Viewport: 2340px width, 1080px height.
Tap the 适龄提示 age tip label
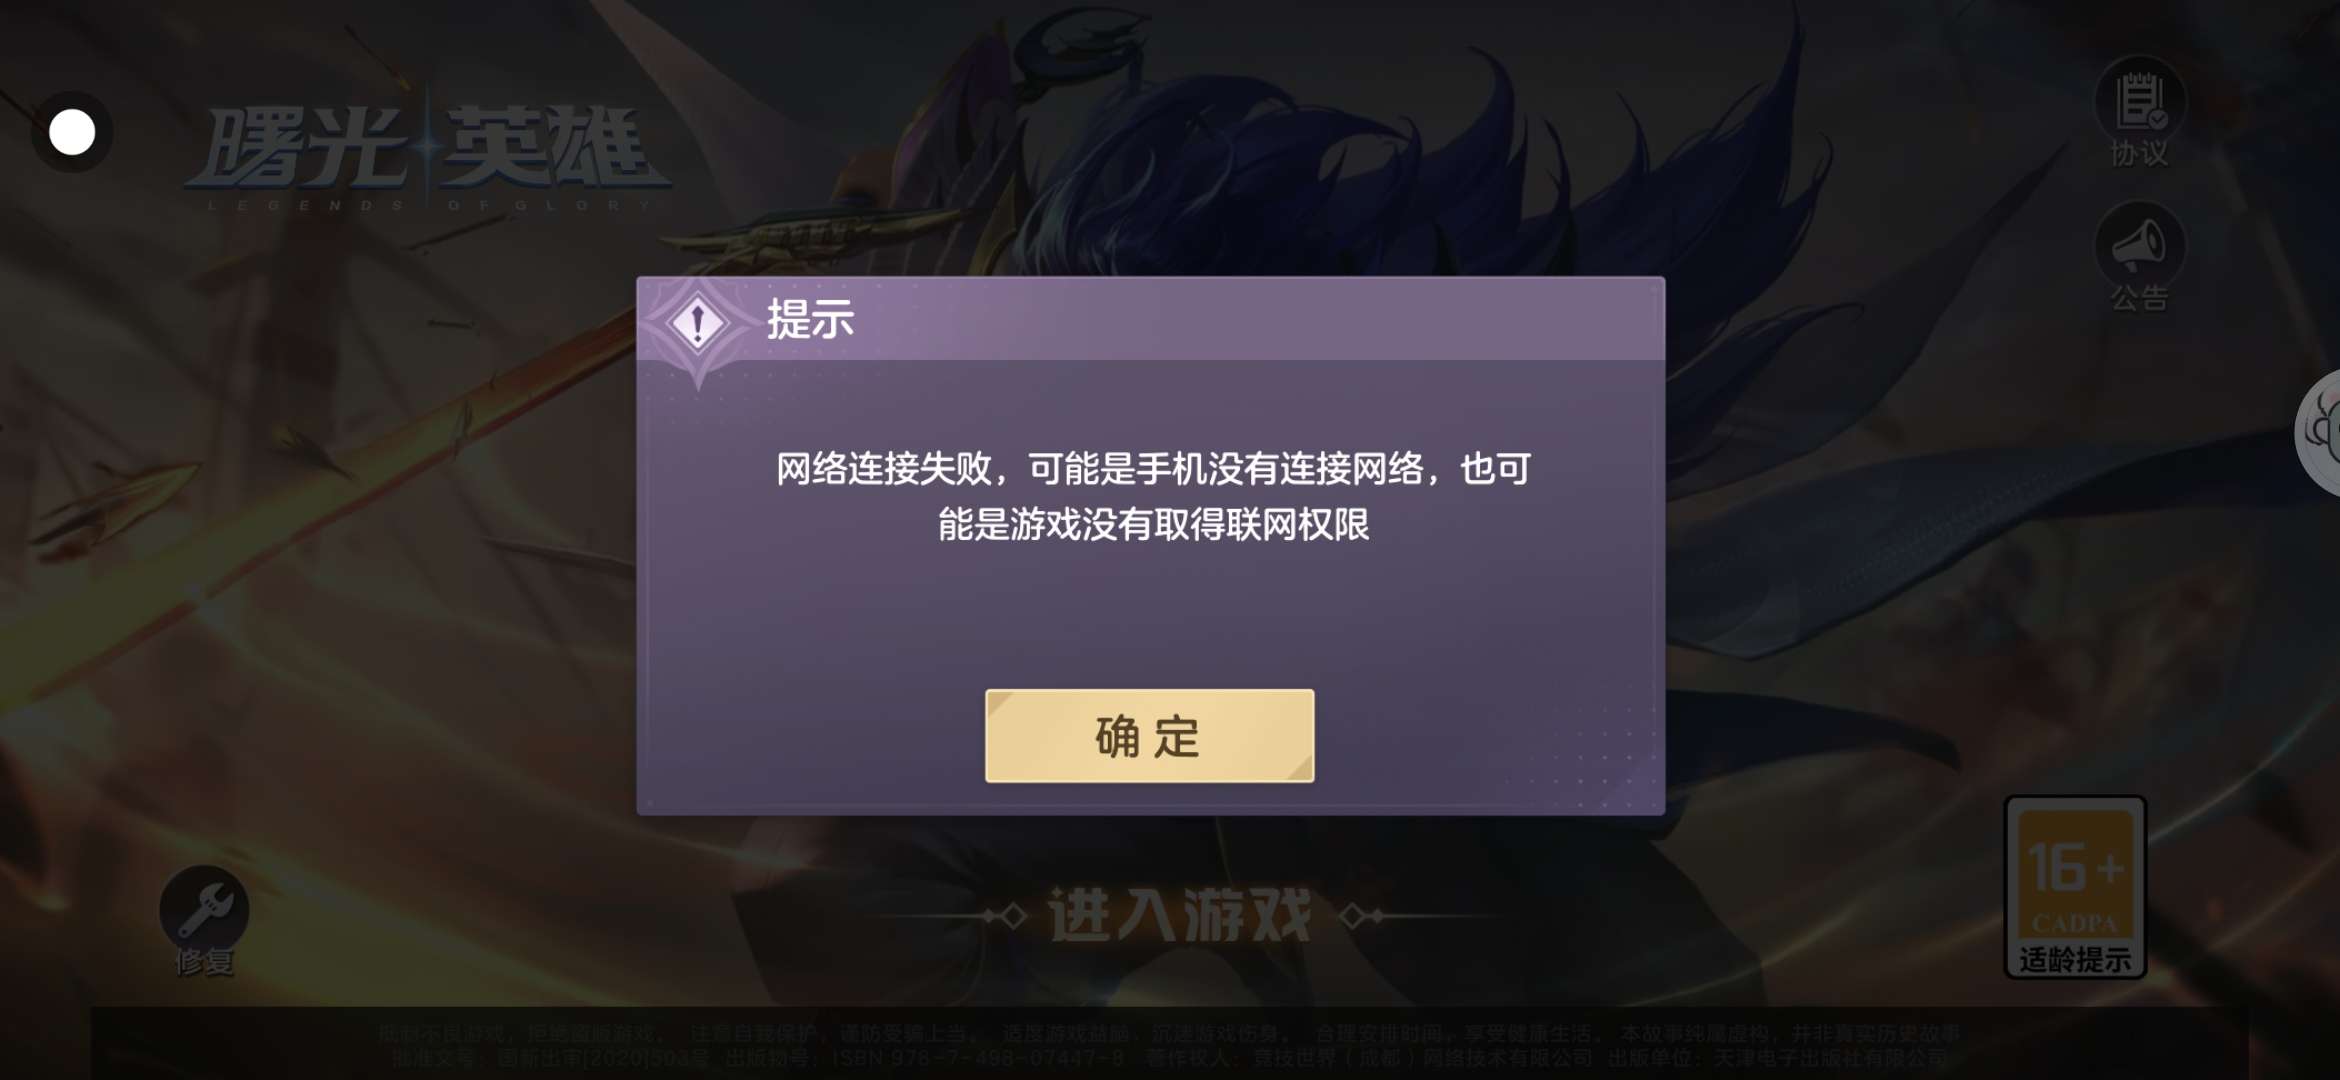[x=2076, y=960]
